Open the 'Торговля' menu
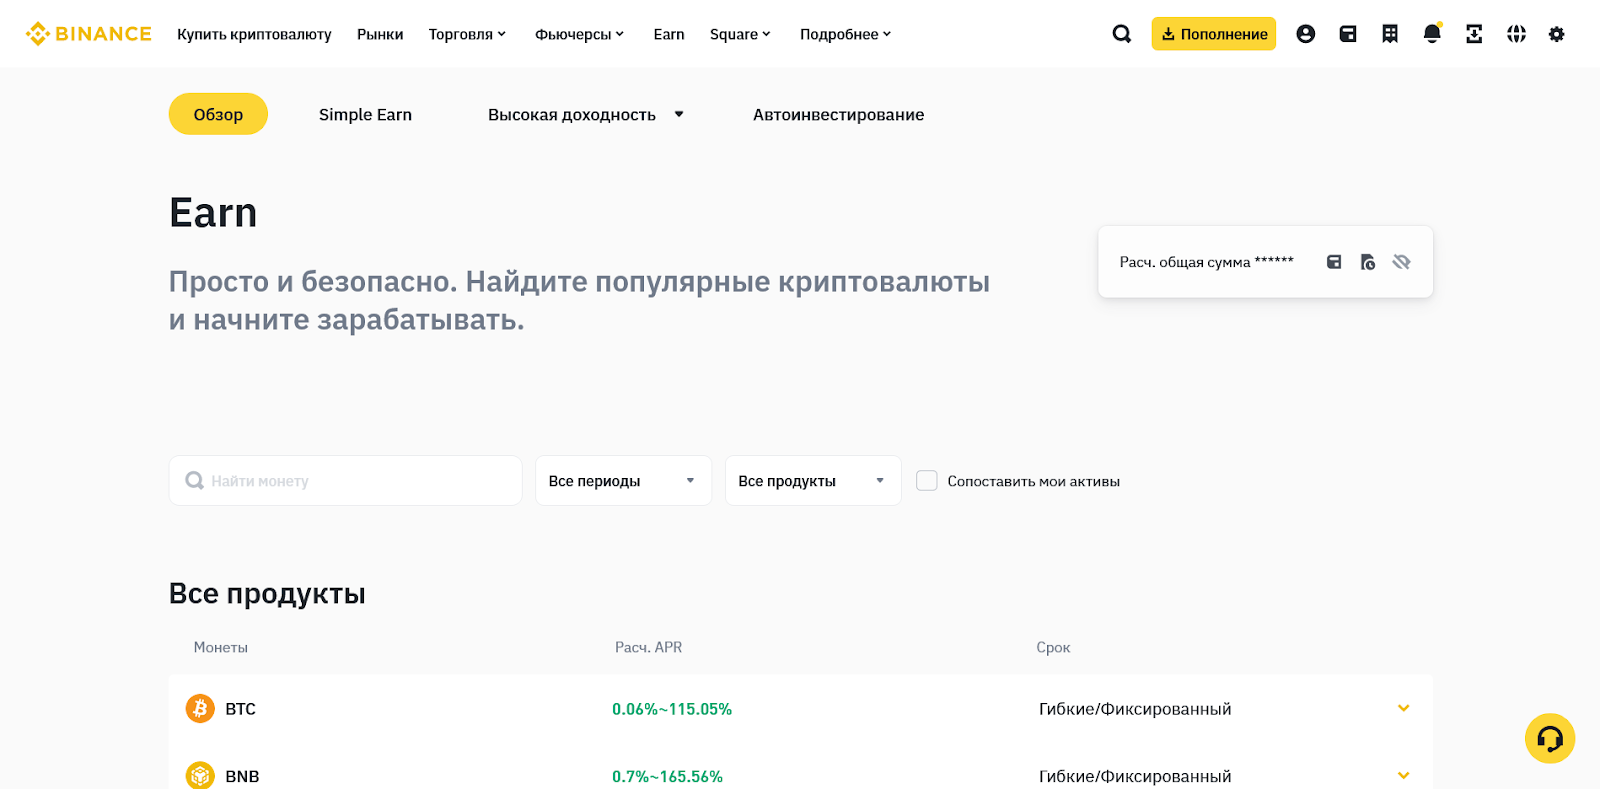This screenshot has height=789, width=1600. point(467,34)
